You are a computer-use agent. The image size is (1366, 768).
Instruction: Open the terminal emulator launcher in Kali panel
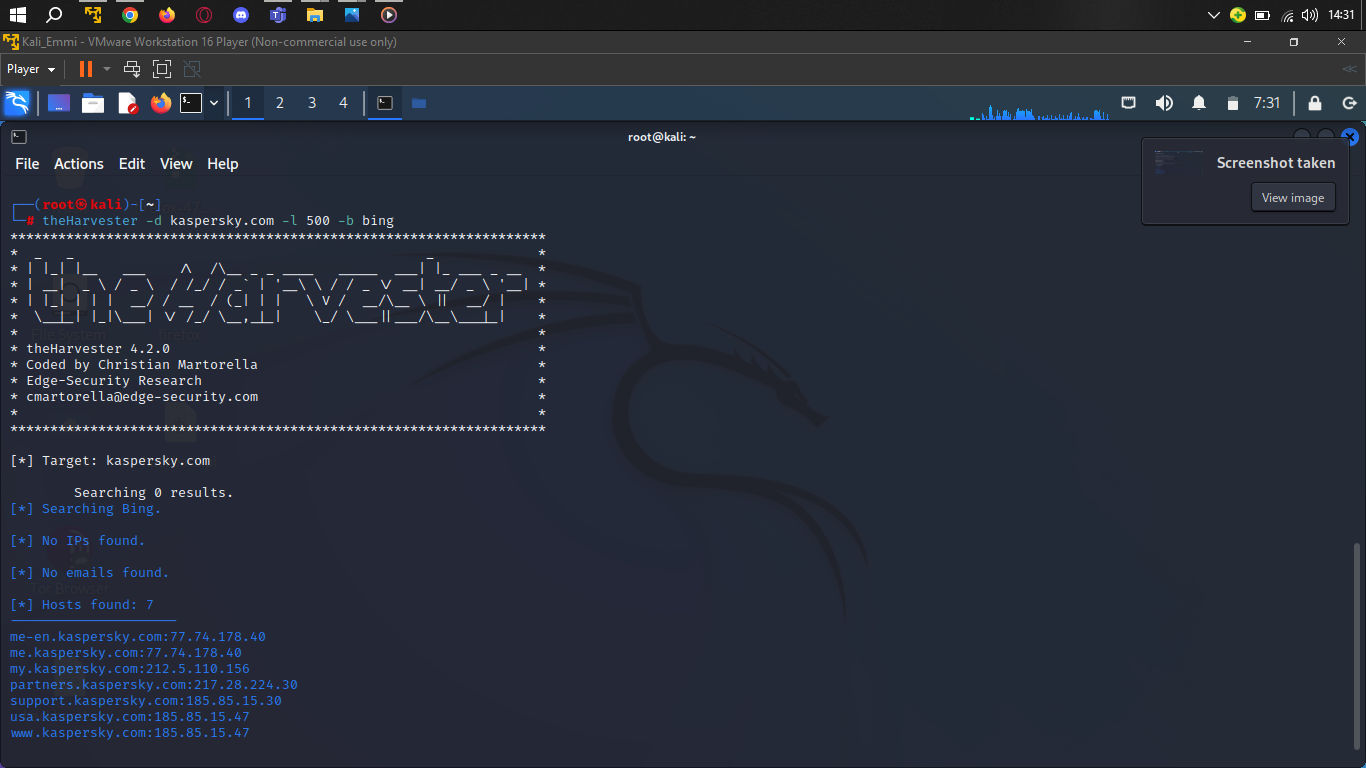coord(191,103)
